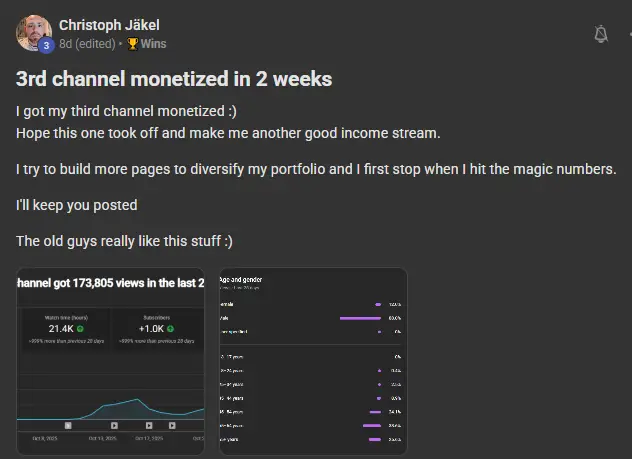Screen dimensions: 632x459
Task: Select the Watch time (hours) metric card
Action: (x=66, y=329)
